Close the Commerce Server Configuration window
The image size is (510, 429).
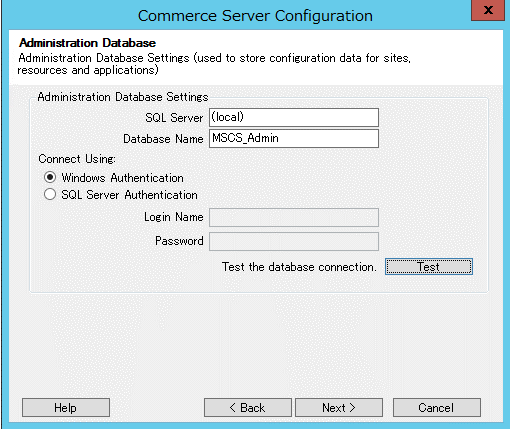click(x=488, y=10)
